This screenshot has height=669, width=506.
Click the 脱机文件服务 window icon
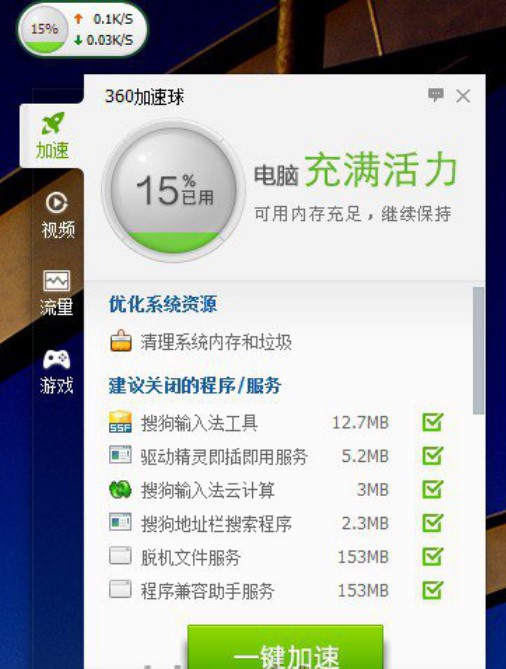tap(120, 556)
